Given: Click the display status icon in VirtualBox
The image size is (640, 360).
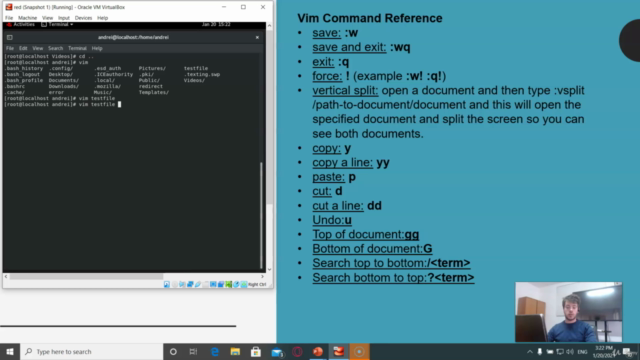Looking at the screenshot, I should click(213, 284).
